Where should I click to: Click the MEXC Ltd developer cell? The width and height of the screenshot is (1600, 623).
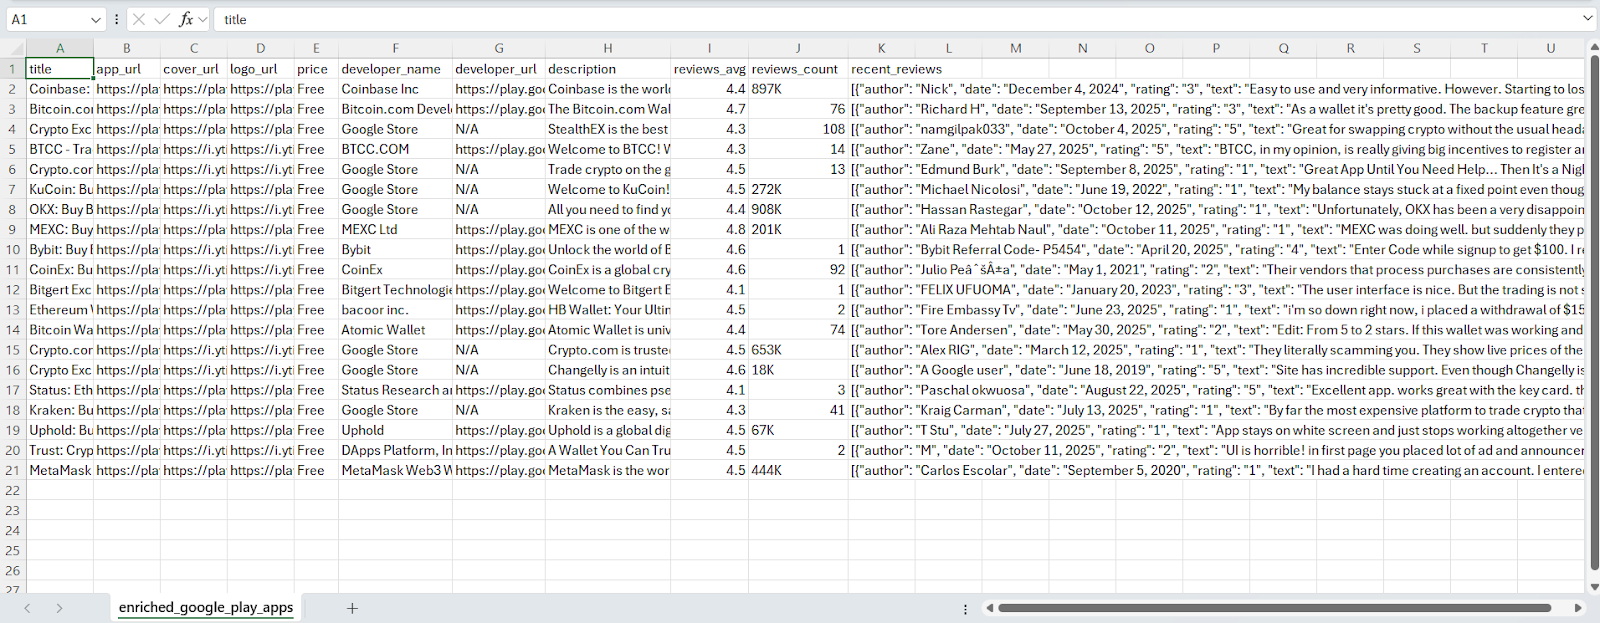(395, 229)
